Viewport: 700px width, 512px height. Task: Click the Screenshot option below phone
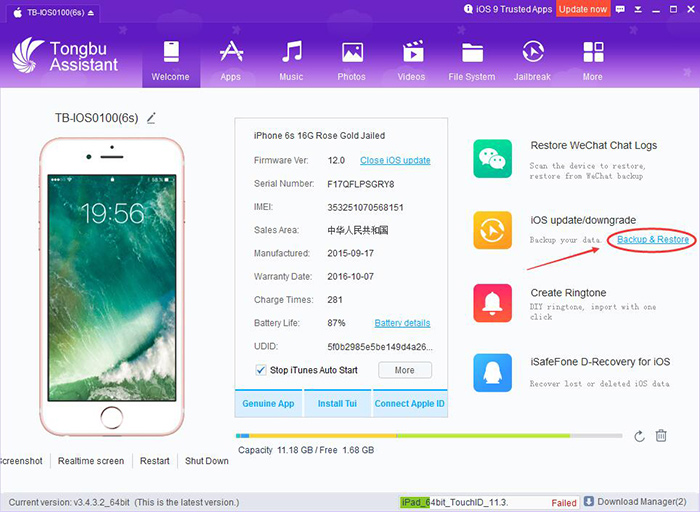21,461
